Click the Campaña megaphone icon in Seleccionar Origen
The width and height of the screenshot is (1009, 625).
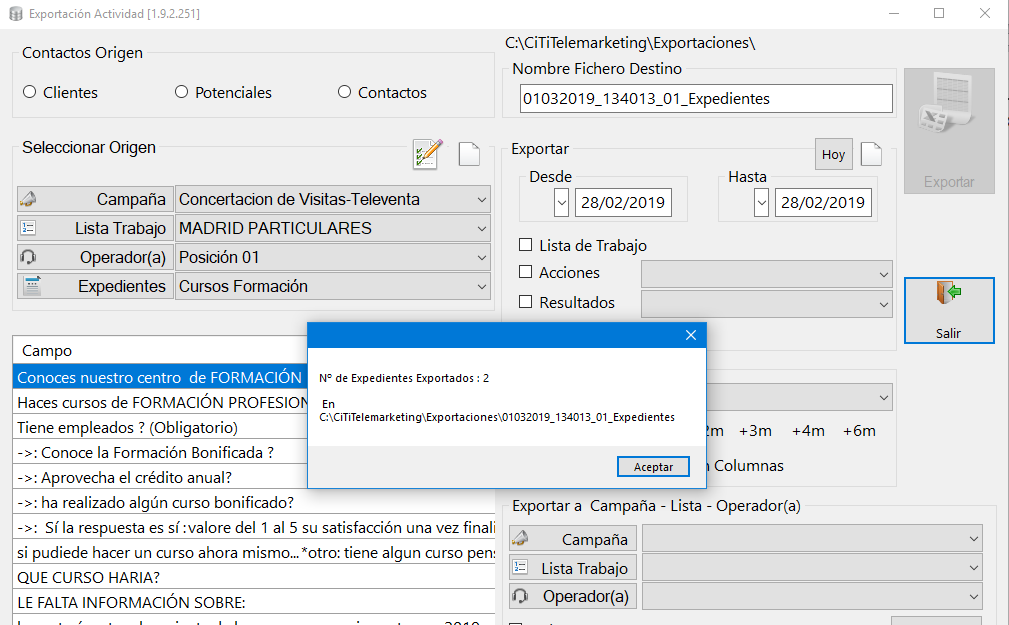click(28, 200)
